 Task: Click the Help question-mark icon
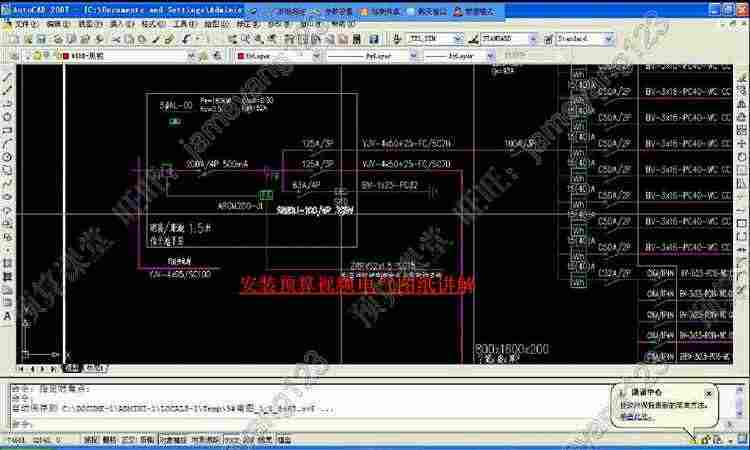coord(374,39)
